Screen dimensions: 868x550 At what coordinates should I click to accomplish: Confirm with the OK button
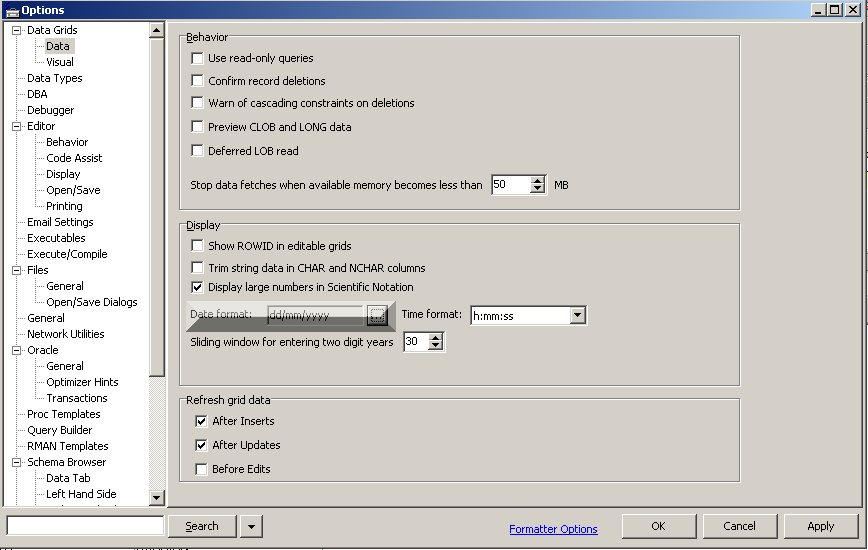pyautogui.click(x=659, y=526)
